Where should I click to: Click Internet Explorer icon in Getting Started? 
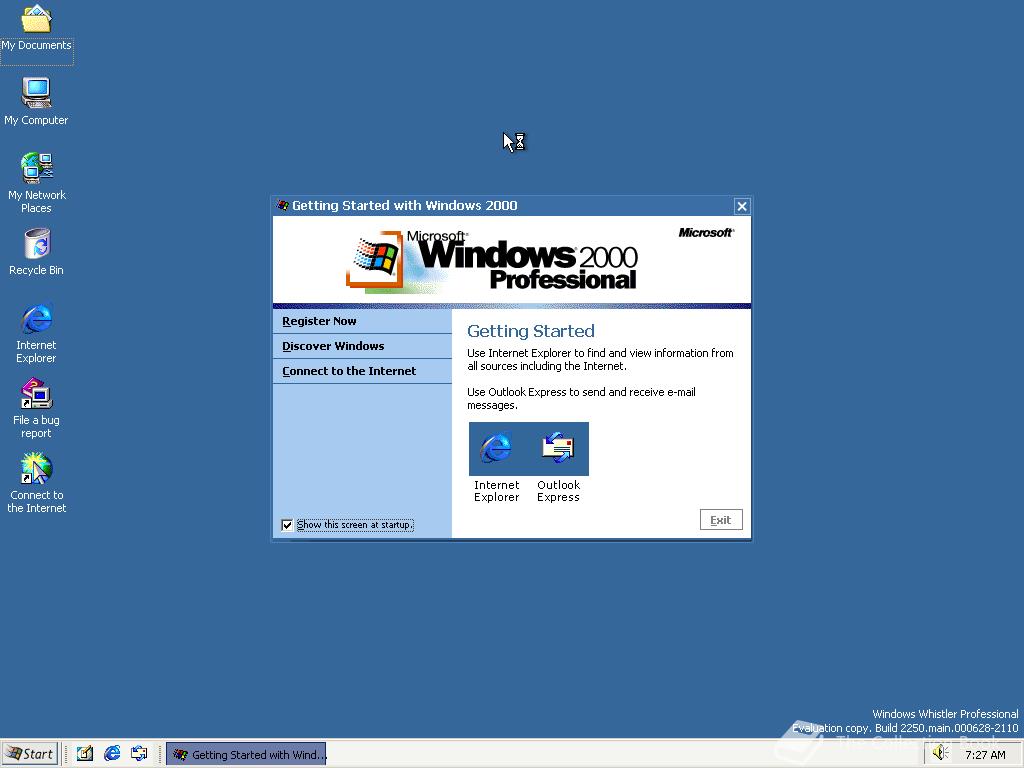[496, 449]
